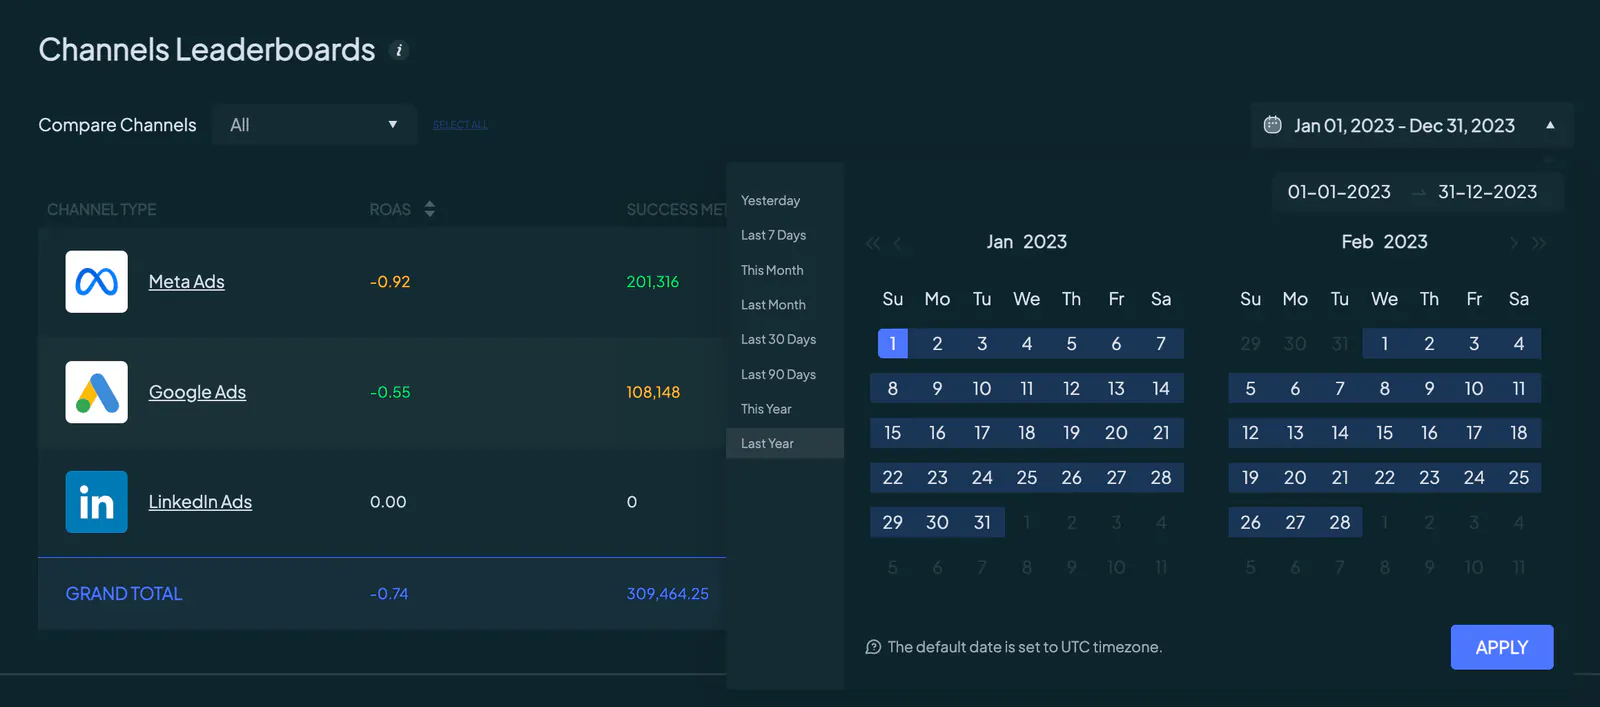Click the LinkedIn Ads logo icon
The width and height of the screenshot is (1600, 707).
click(97, 502)
